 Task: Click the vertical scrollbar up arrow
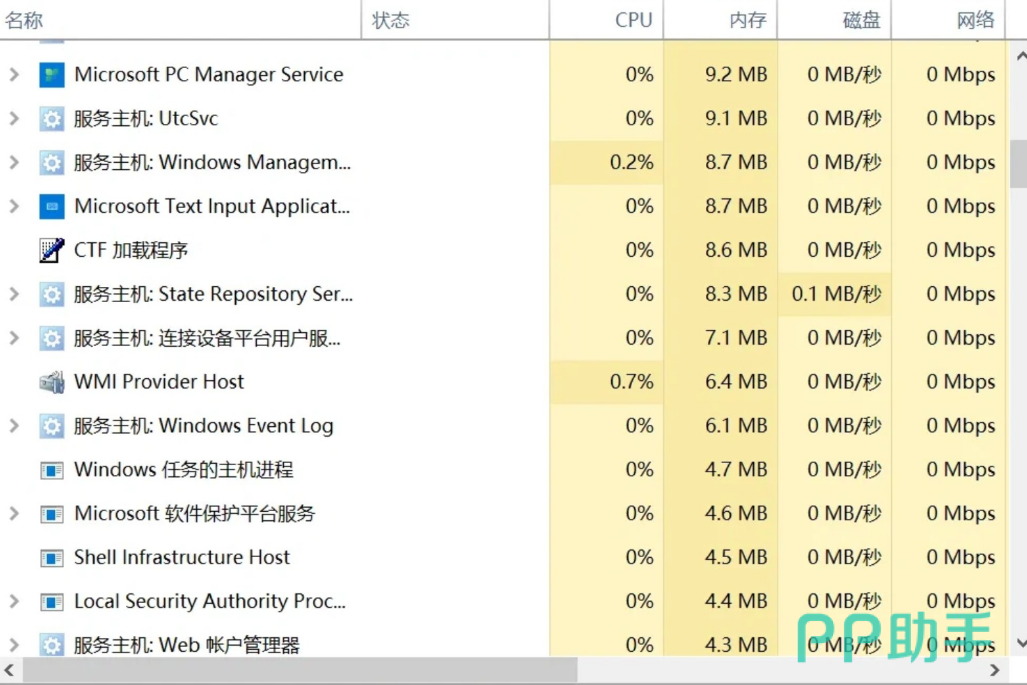1020,56
